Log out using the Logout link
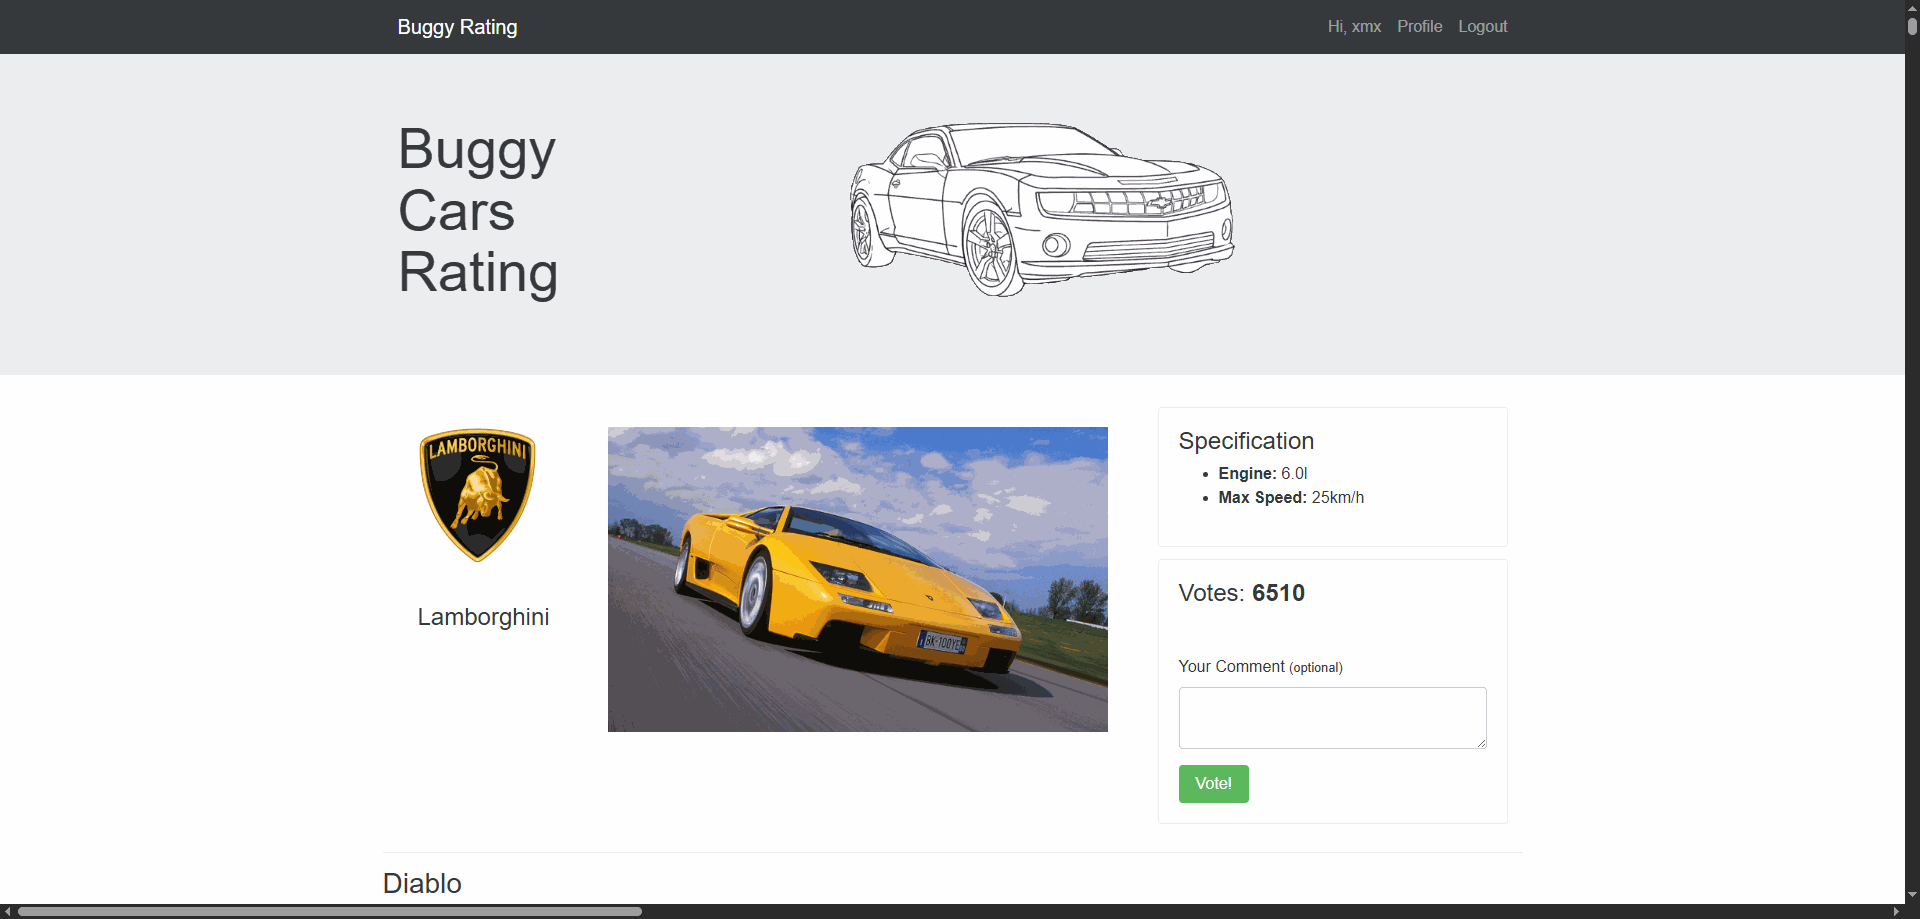 point(1482,27)
